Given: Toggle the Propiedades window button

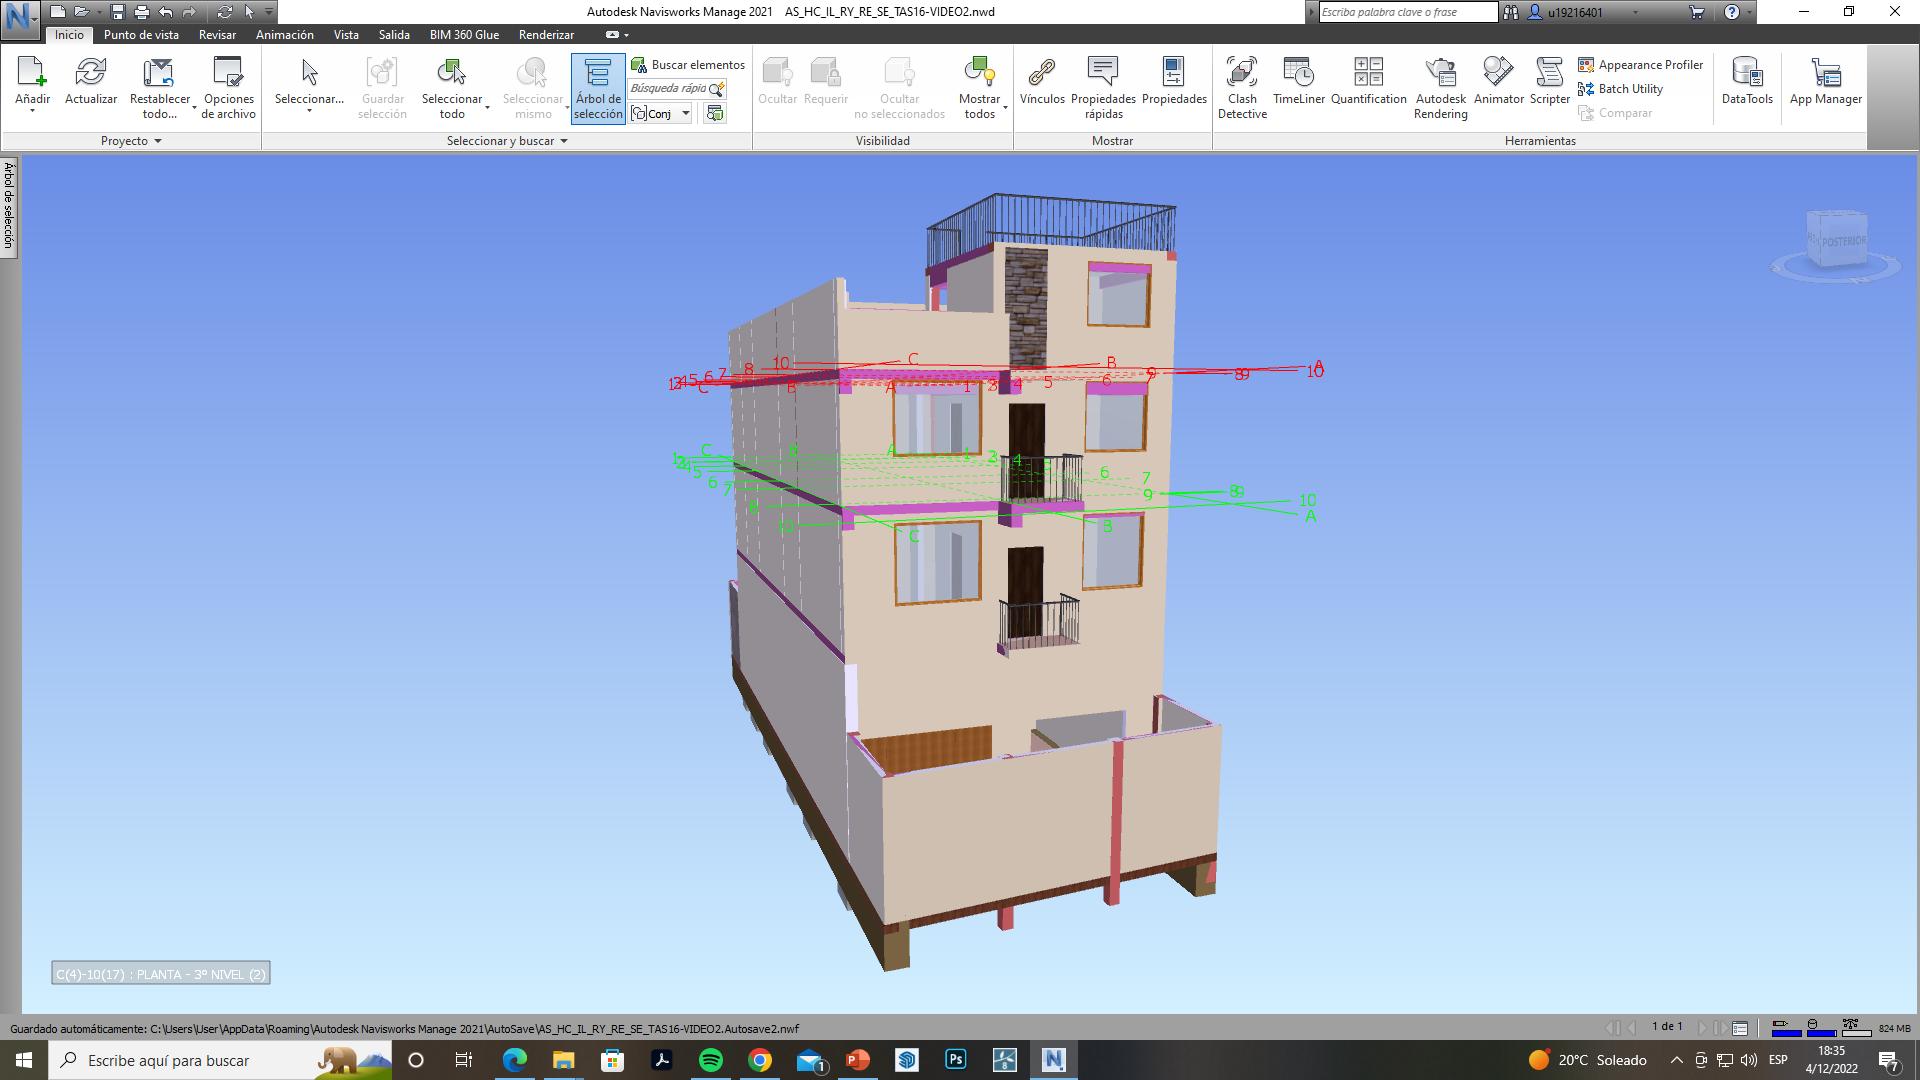Looking at the screenshot, I should [x=1174, y=82].
